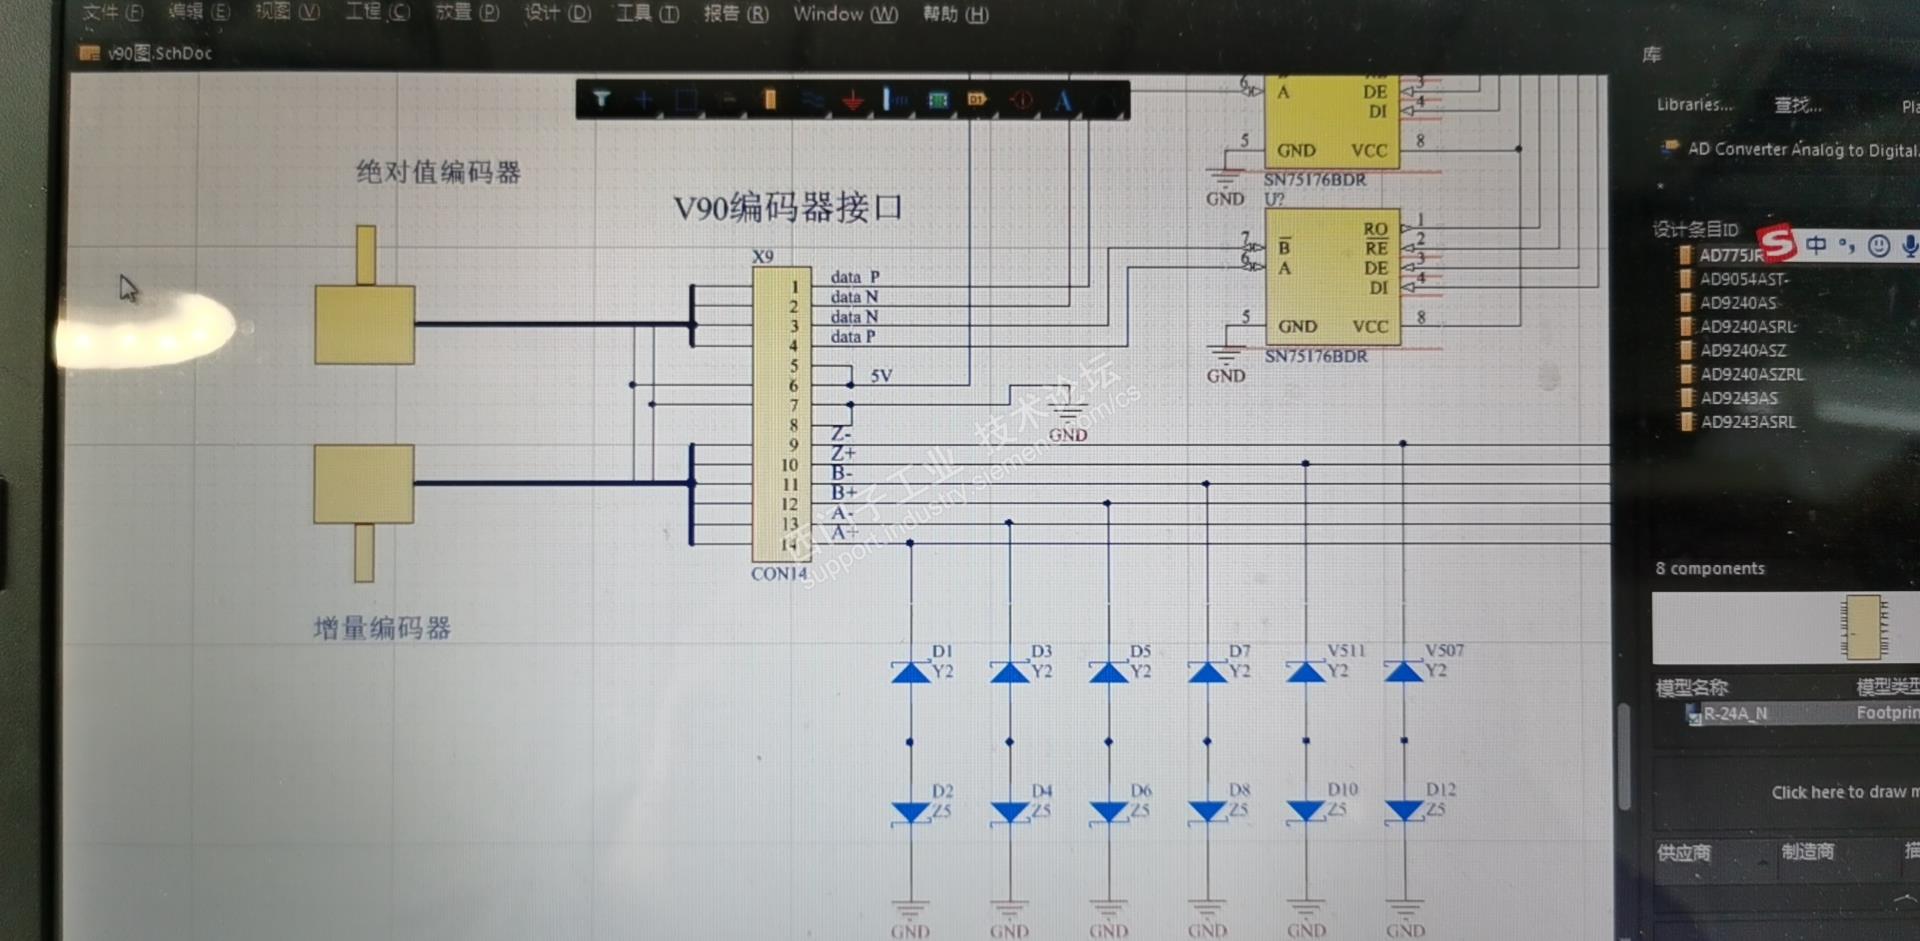Select the red GND power port tool
1920x941 pixels.
tap(853, 100)
